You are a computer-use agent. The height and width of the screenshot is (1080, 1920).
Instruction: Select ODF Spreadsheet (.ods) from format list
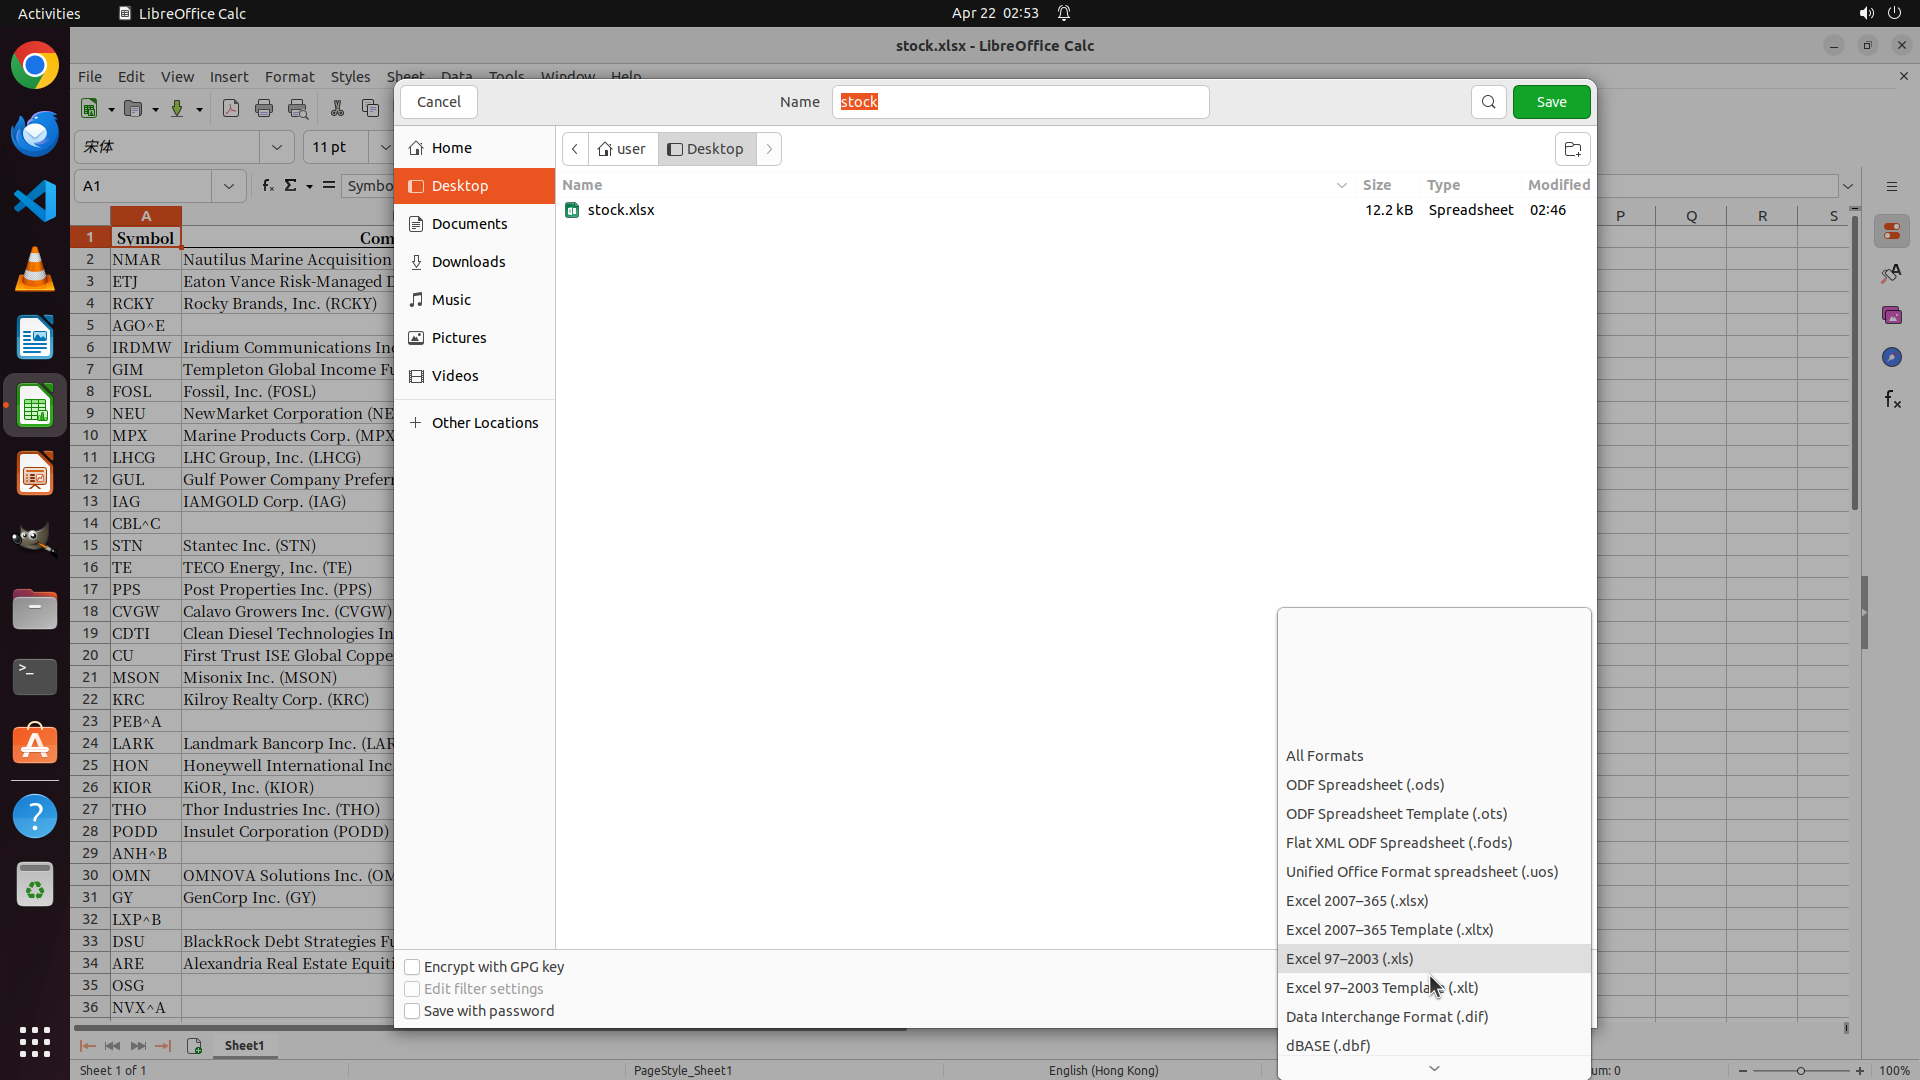point(1365,785)
